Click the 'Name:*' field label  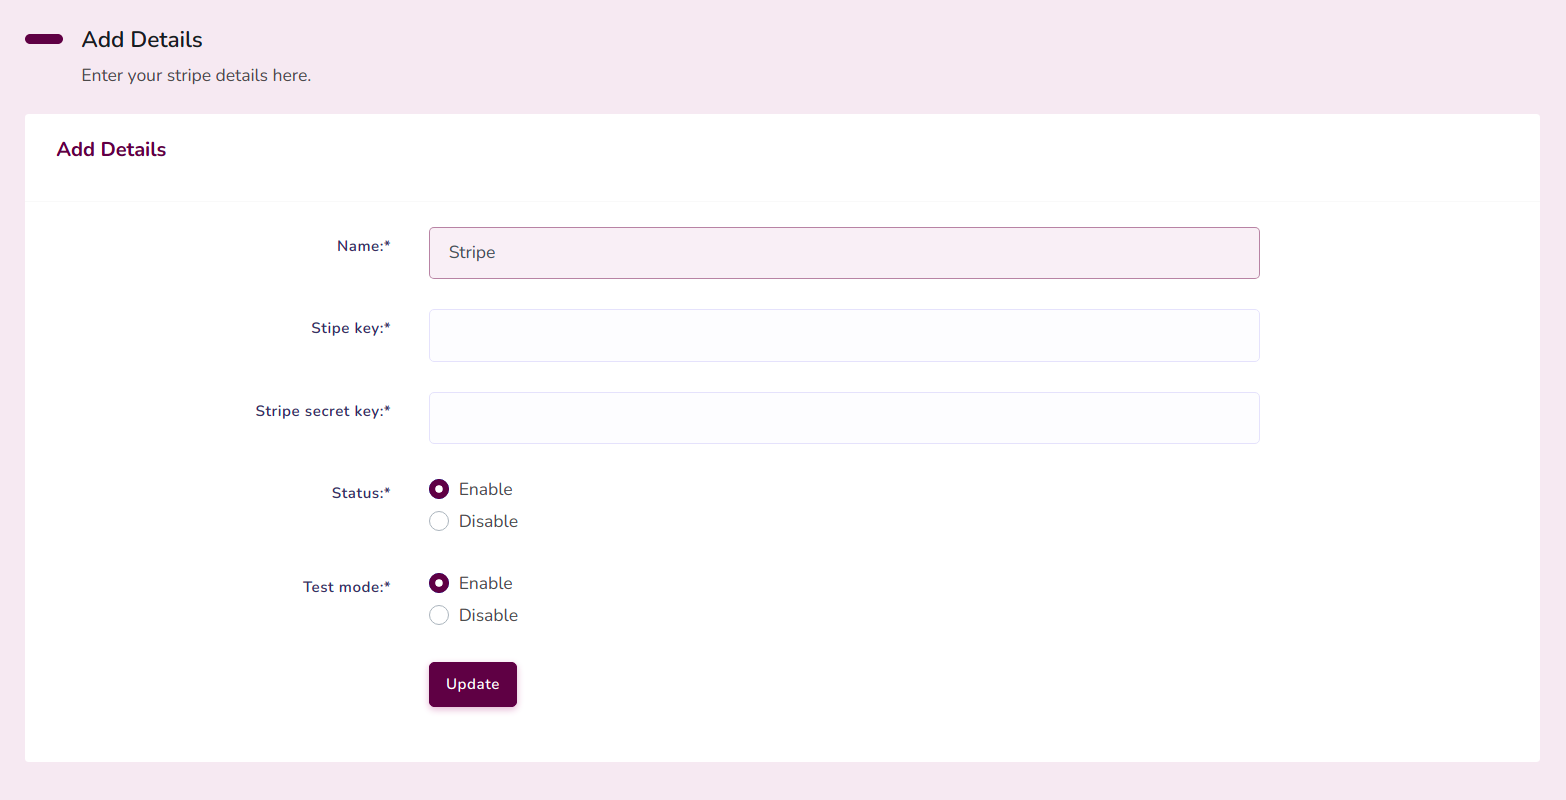coord(364,246)
